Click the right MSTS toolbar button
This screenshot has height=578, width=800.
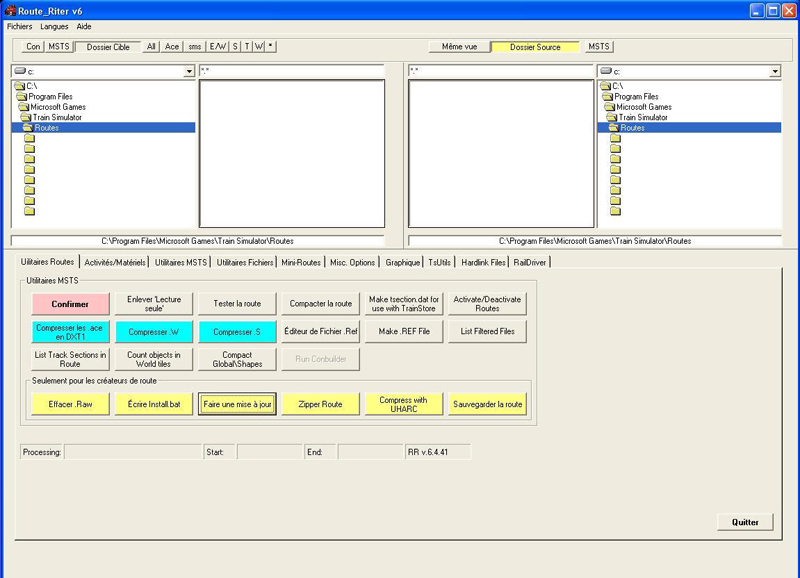[x=598, y=46]
